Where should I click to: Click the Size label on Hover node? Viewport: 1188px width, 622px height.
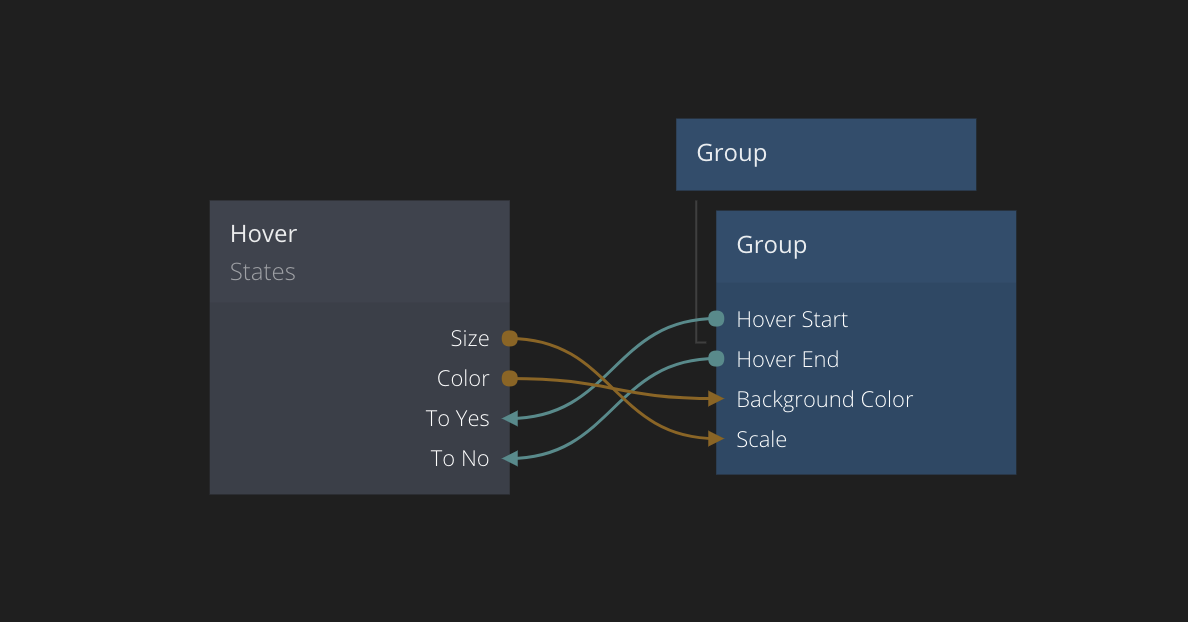point(469,339)
